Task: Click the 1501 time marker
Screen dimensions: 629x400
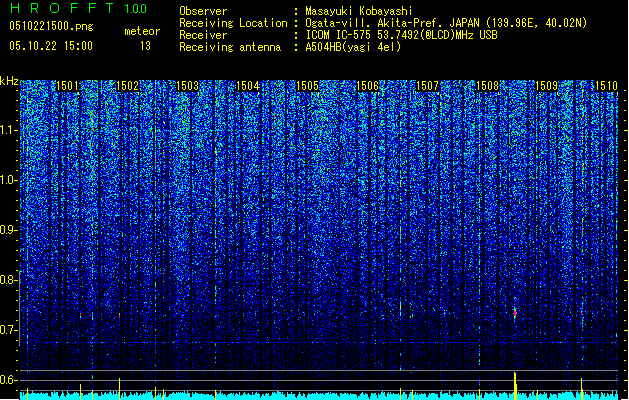Action: (67, 86)
